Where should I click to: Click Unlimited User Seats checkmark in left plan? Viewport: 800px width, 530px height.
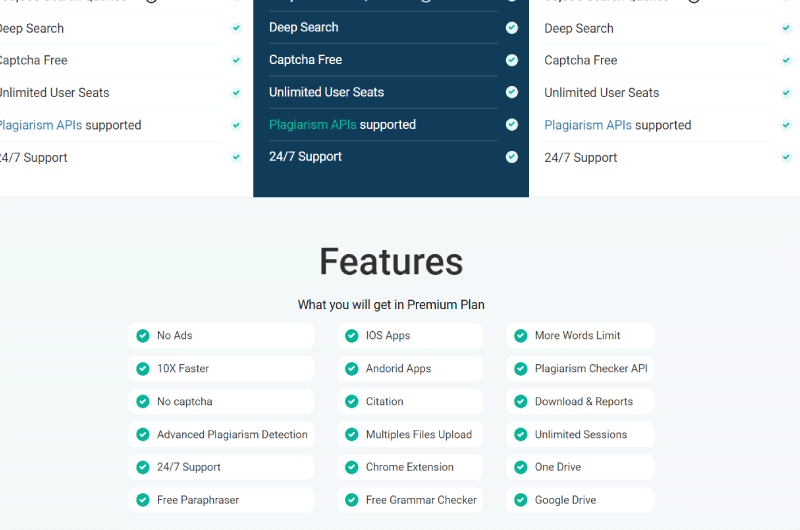click(x=236, y=93)
